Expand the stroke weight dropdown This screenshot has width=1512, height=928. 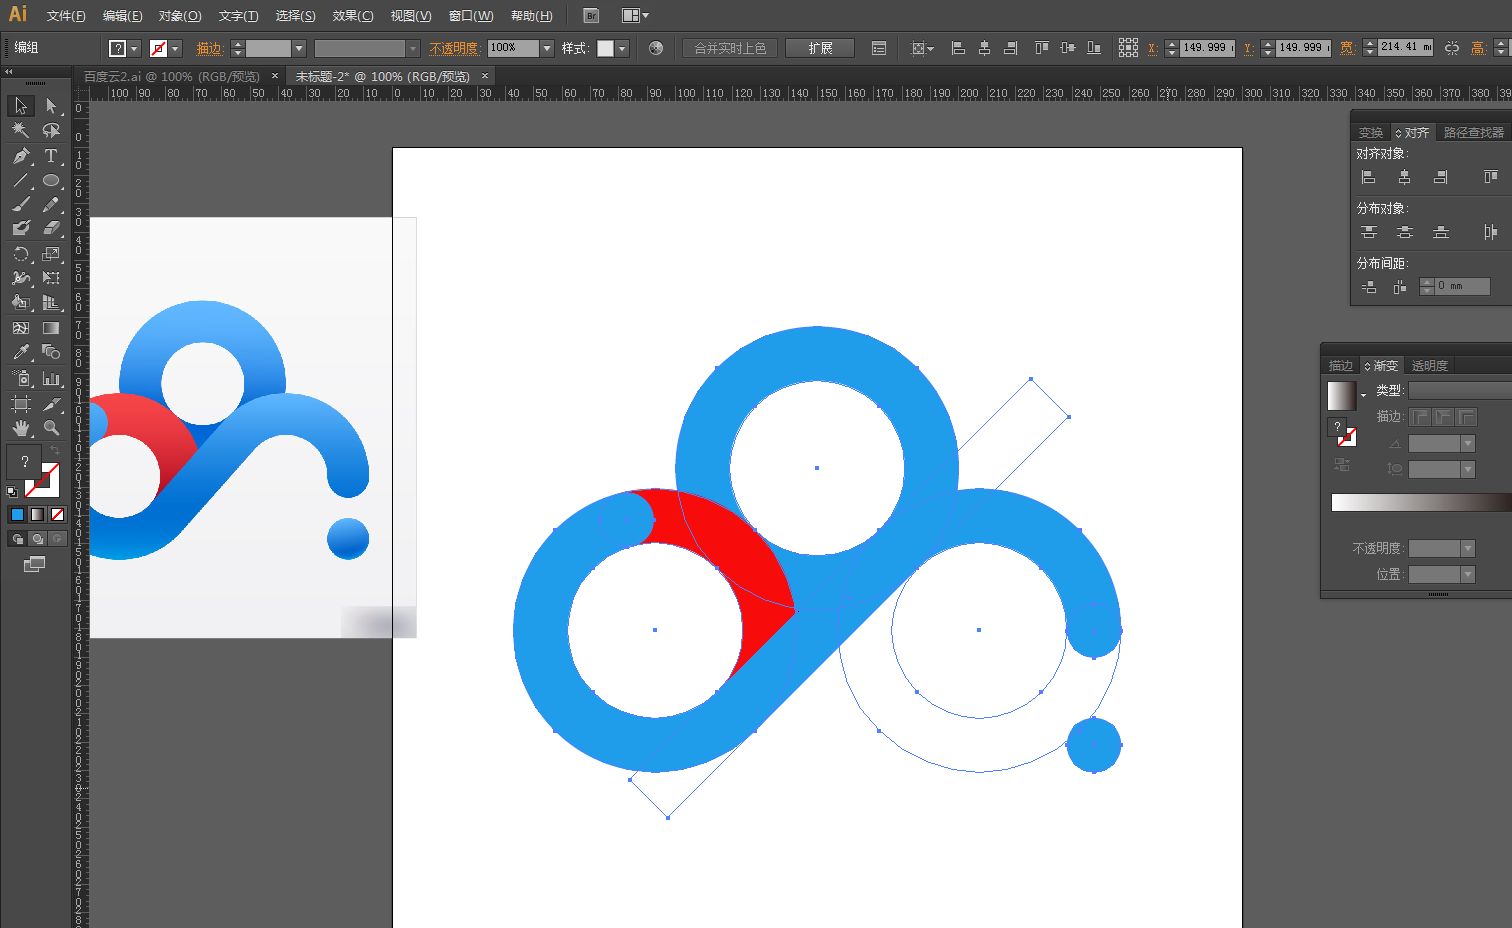[x=298, y=48]
